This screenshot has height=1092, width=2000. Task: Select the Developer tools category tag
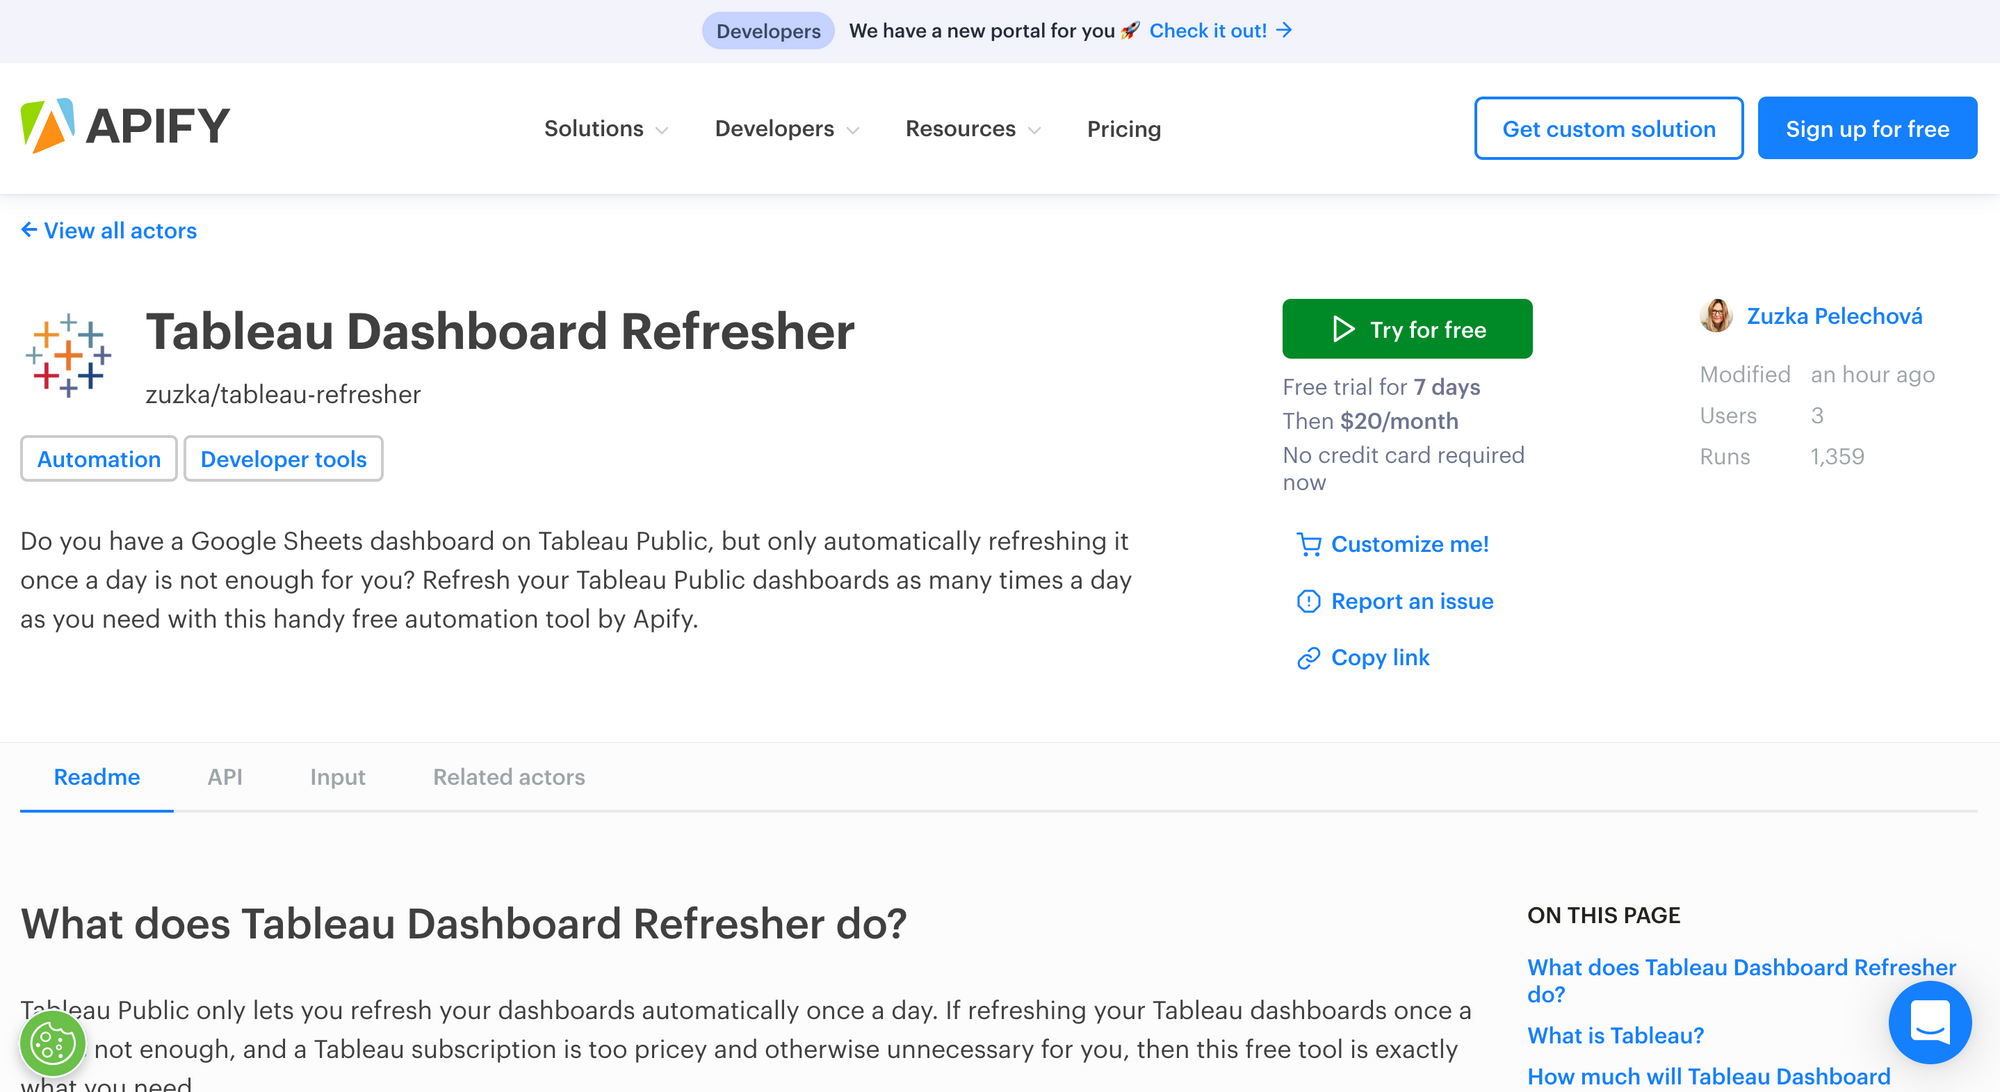coord(284,459)
